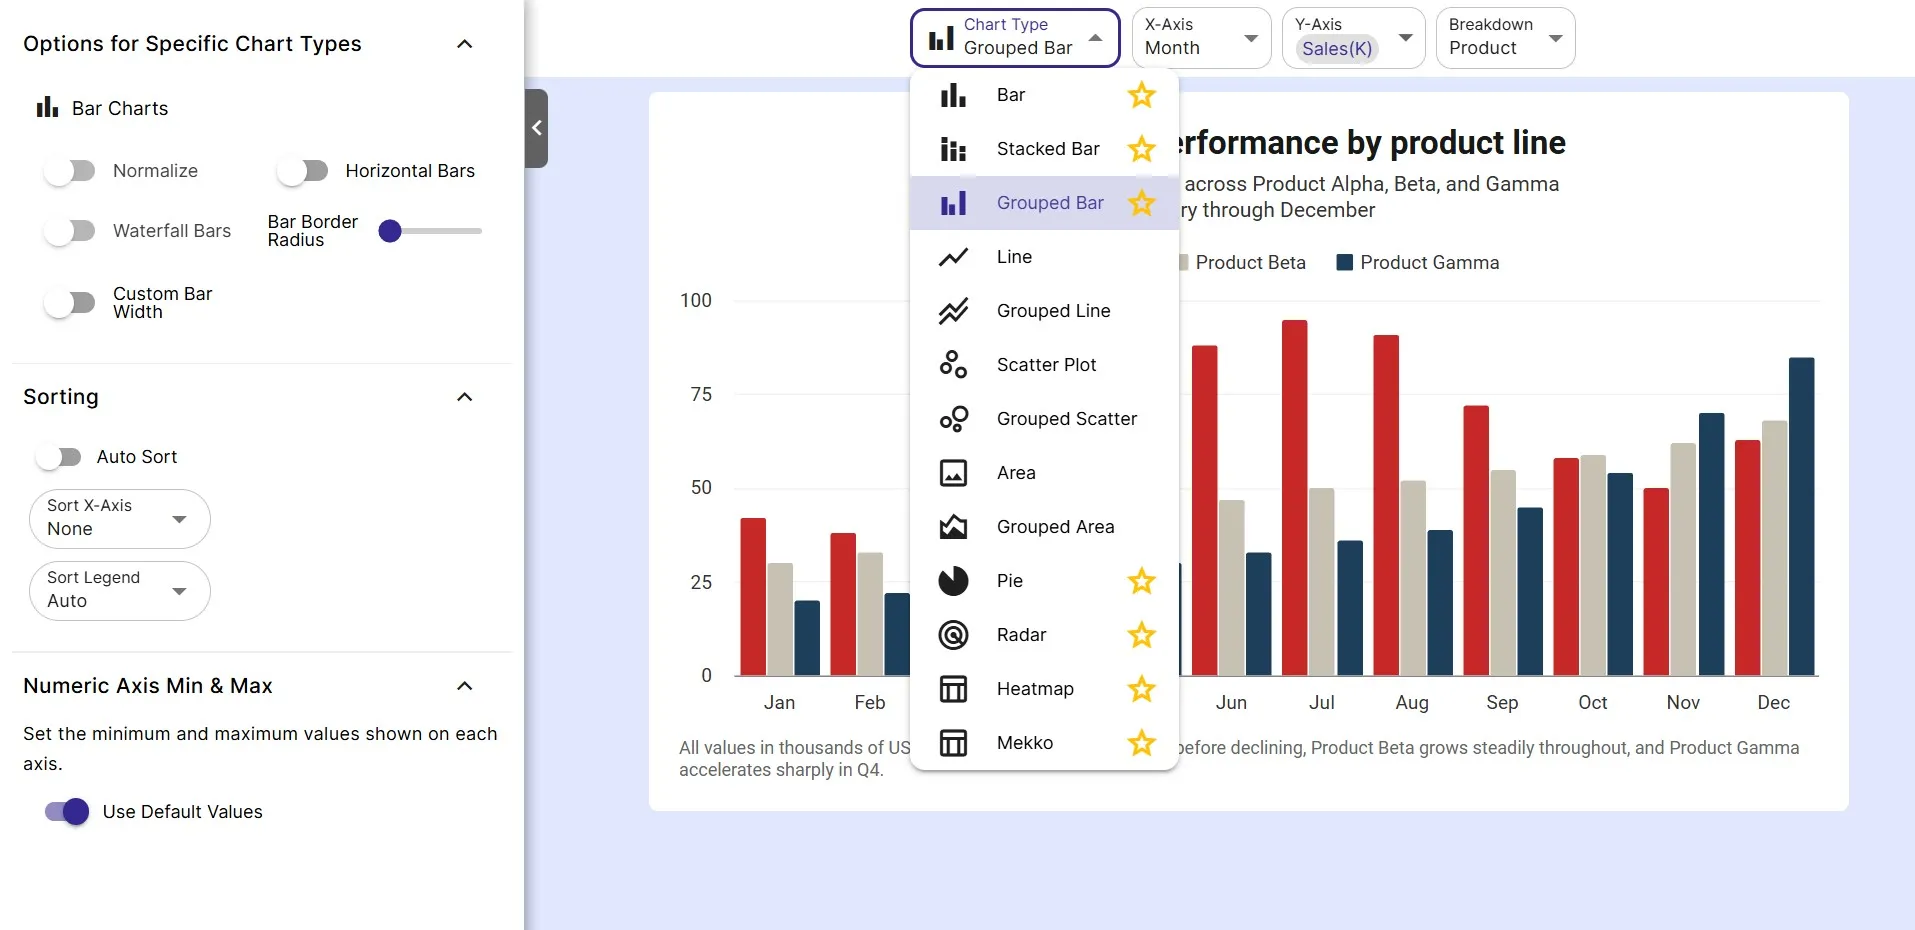The height and width of the screenshot is (930, 1915).
Task: Disable Use Default Values toggle
Action: click(x=67, y=812)
